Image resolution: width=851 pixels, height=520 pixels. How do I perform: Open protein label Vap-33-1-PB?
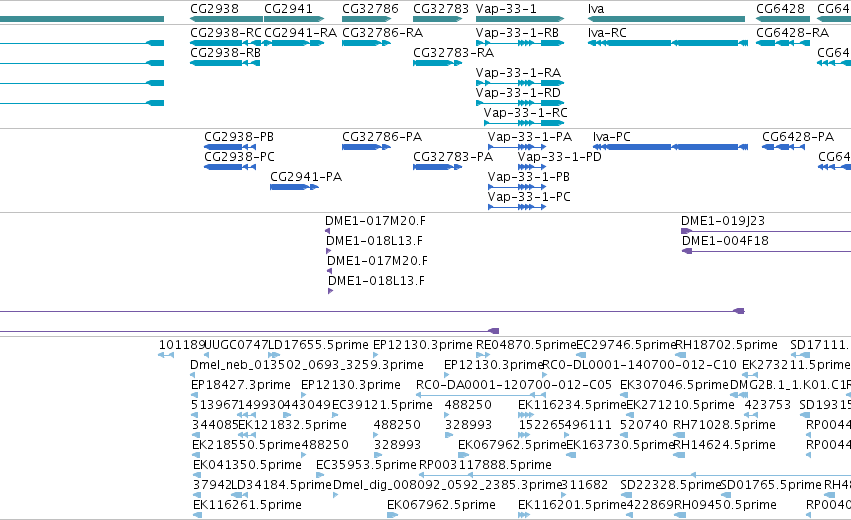pyautogui.click(x=529, y=177)
